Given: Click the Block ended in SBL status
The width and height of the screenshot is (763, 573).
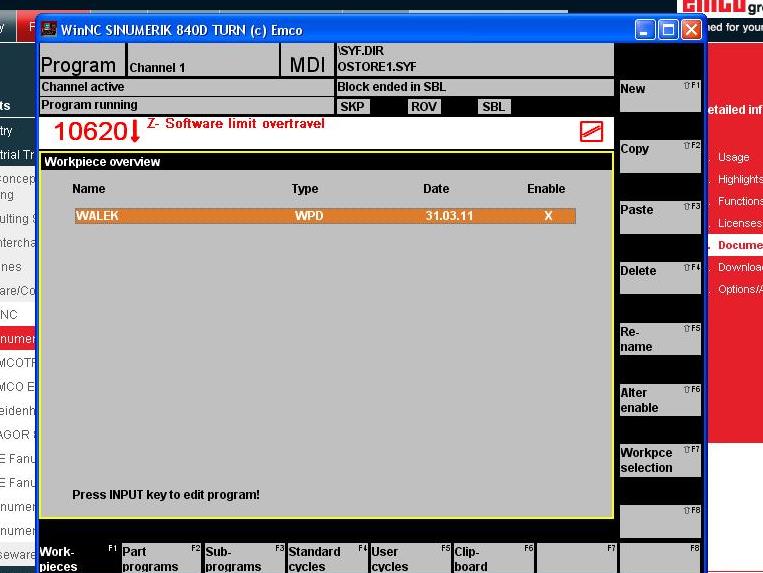Looking at the screenshot, I should [x=474, y=87].
